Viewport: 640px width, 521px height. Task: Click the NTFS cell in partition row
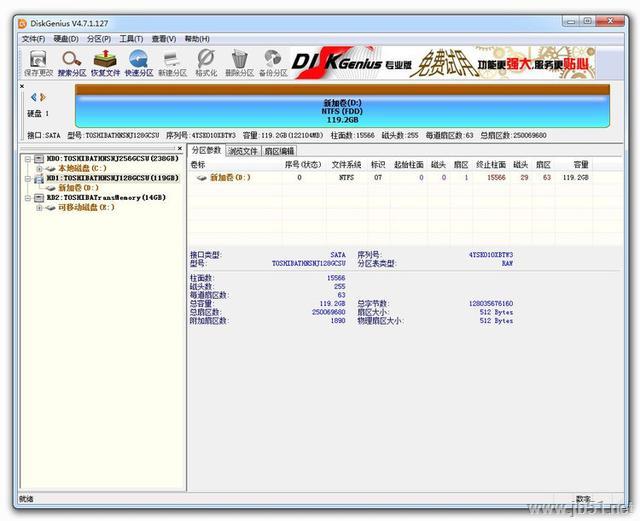tap(347, 178)
